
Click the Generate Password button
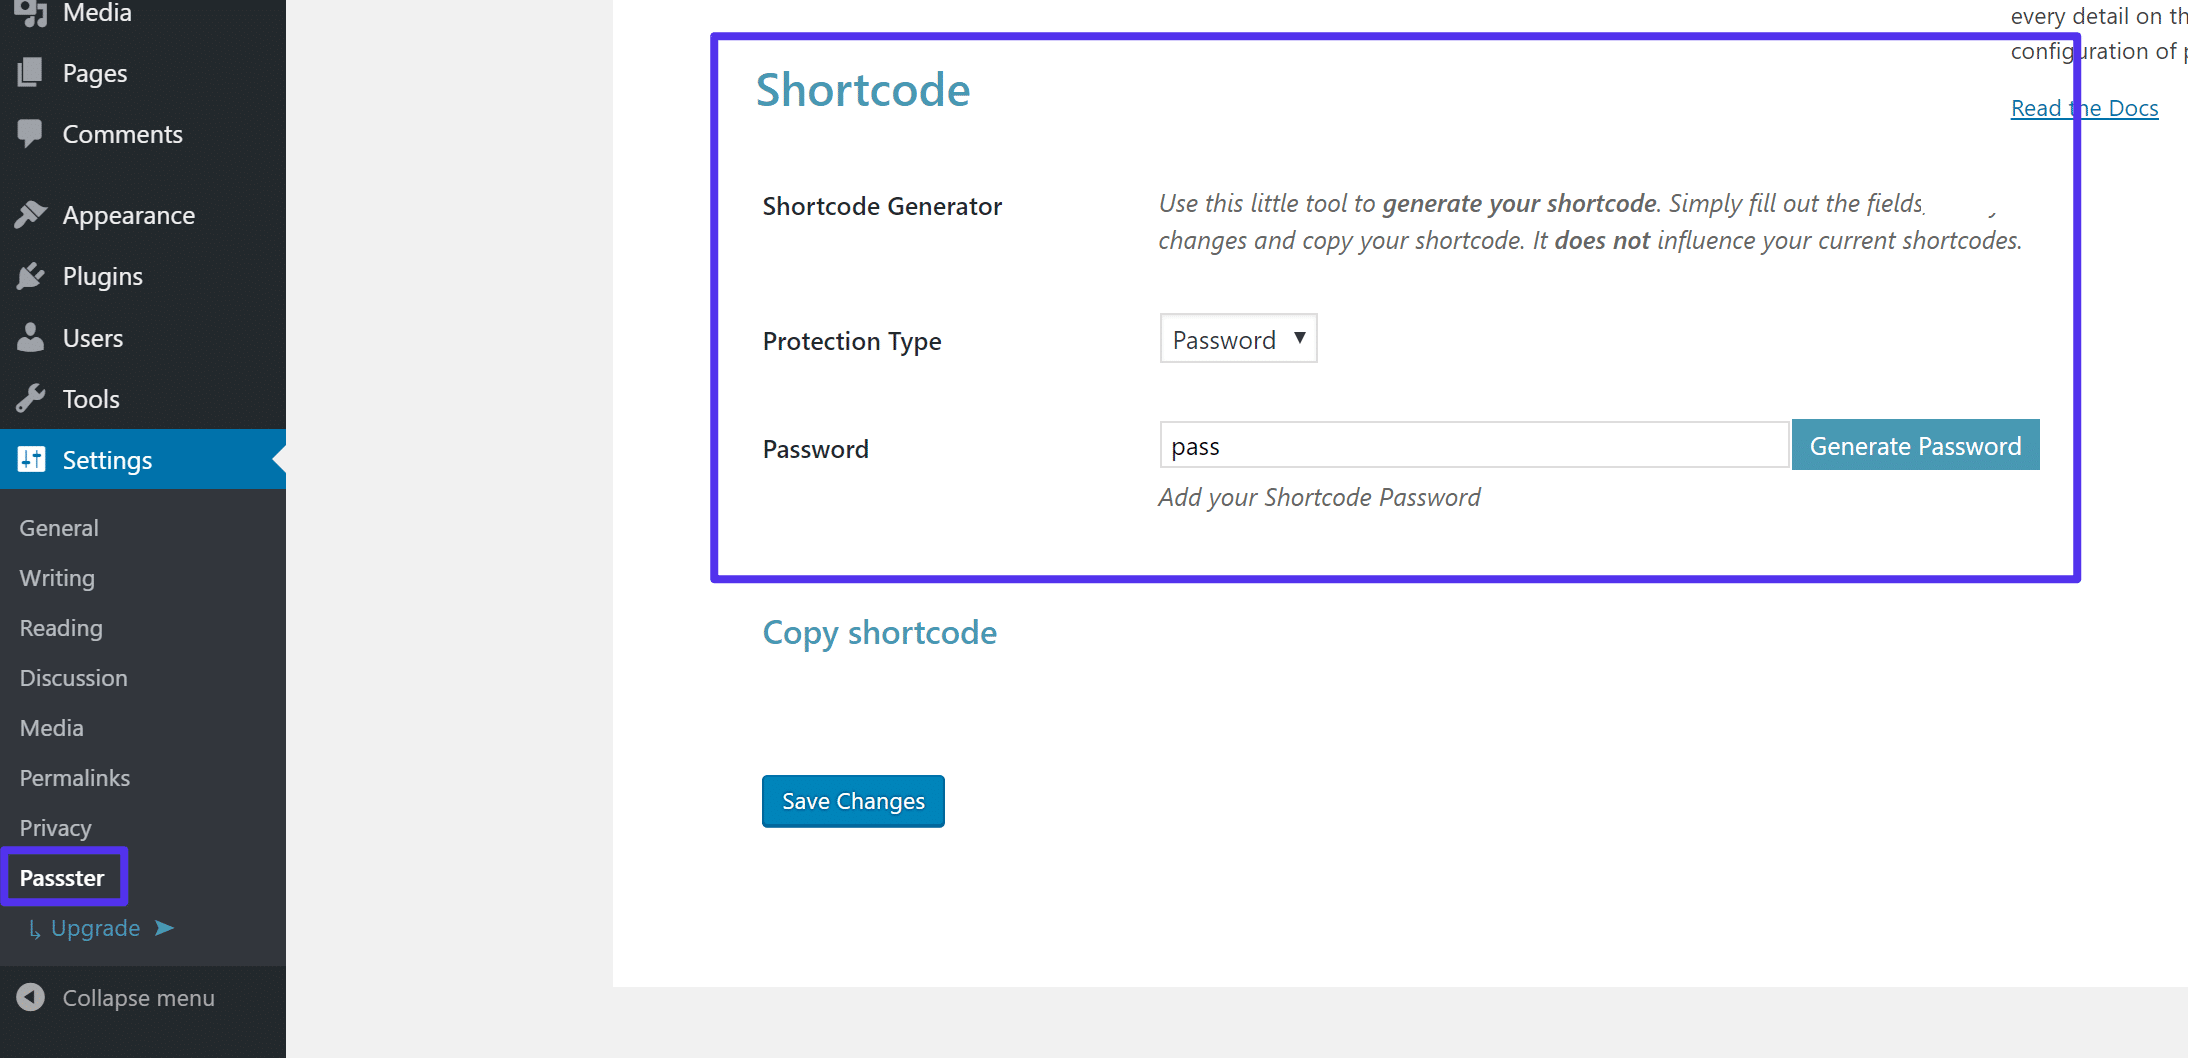coord(1915,445)
